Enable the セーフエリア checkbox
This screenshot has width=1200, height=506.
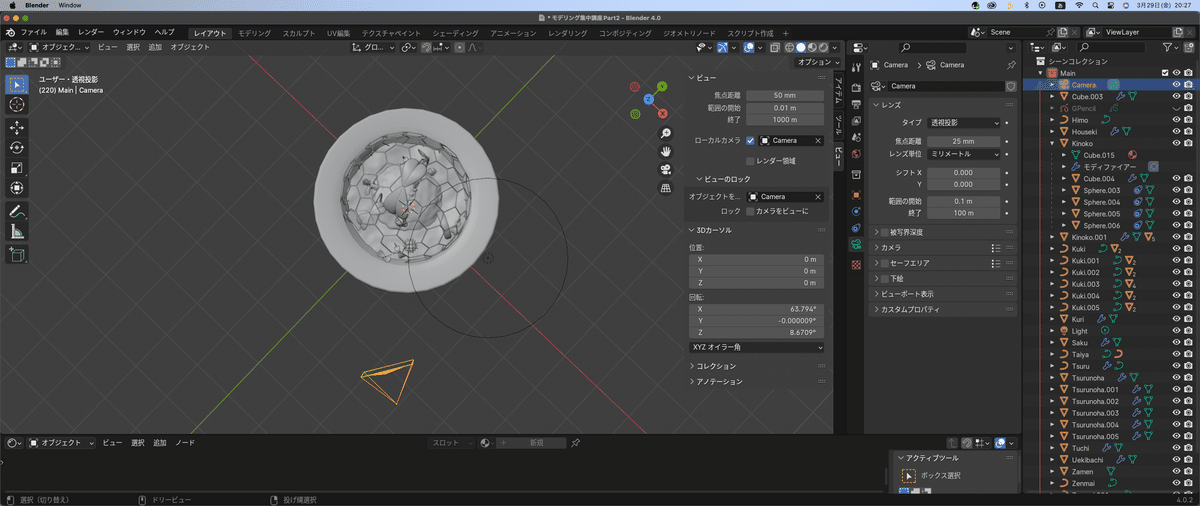pyautogui.click(x=884, y=263)
